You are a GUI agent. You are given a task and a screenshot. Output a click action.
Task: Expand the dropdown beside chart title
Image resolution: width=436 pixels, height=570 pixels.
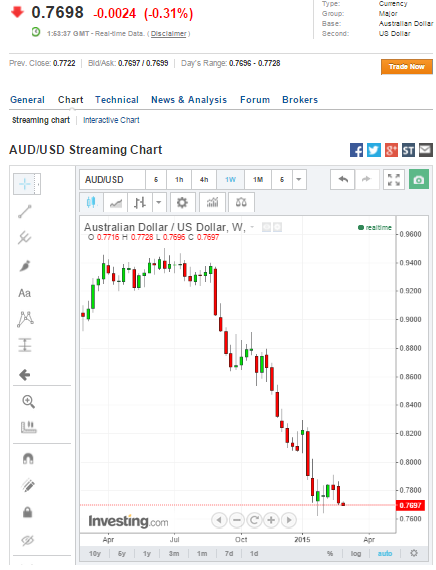[x=252, y=227]
